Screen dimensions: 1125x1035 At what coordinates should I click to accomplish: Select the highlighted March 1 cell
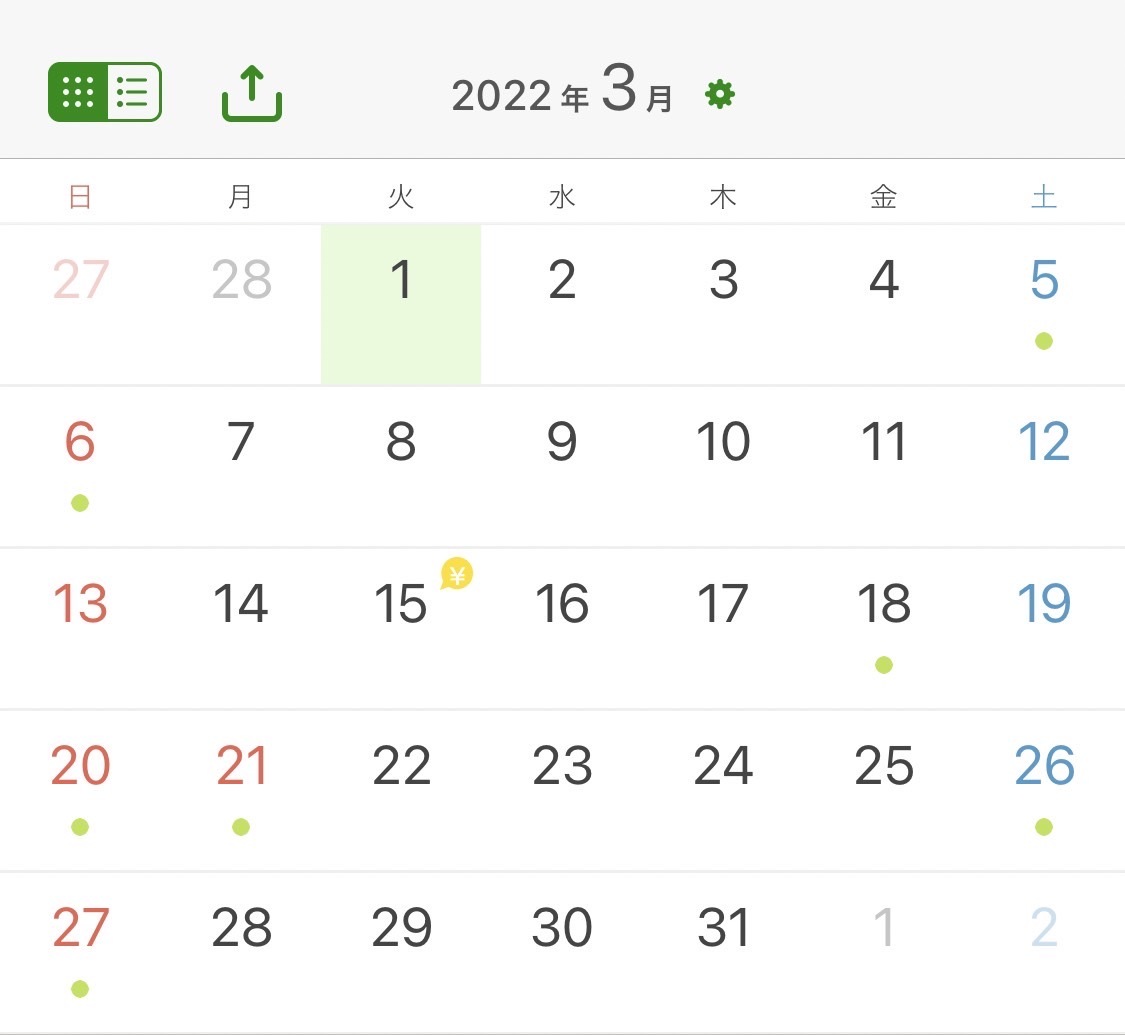click(401, 303)
